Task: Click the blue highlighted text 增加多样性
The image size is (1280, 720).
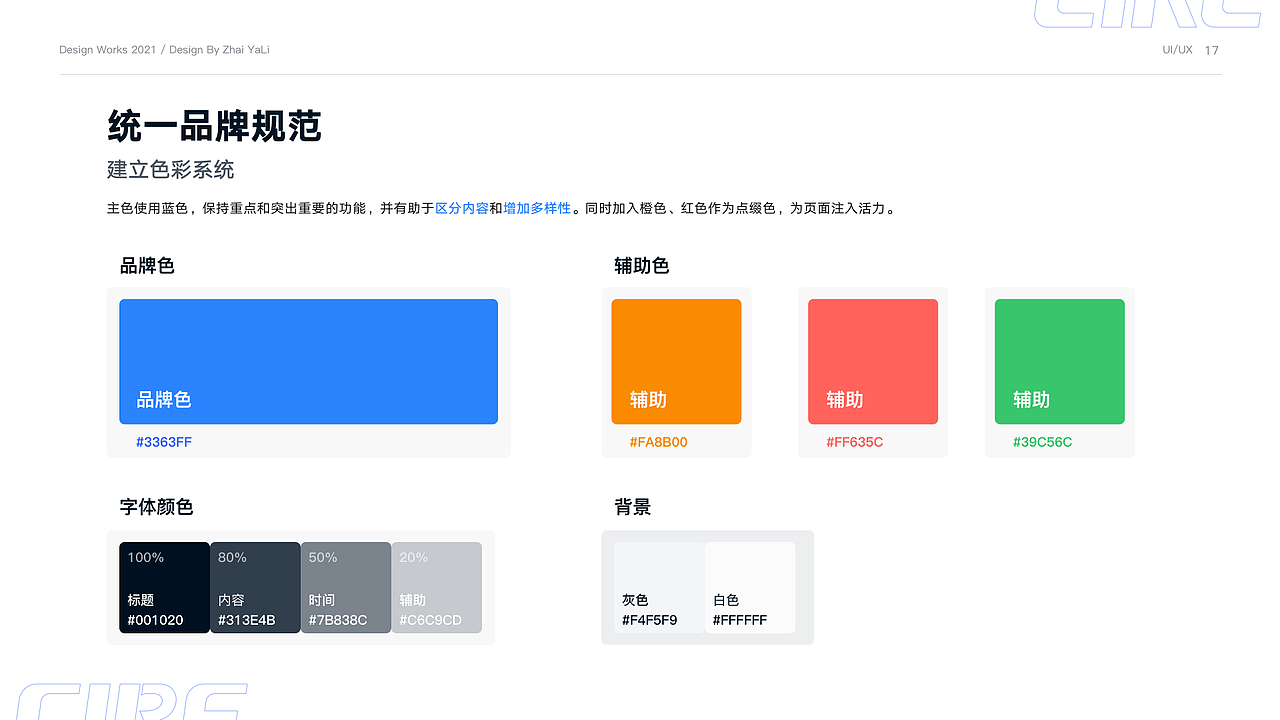Action: click(537, 208)
